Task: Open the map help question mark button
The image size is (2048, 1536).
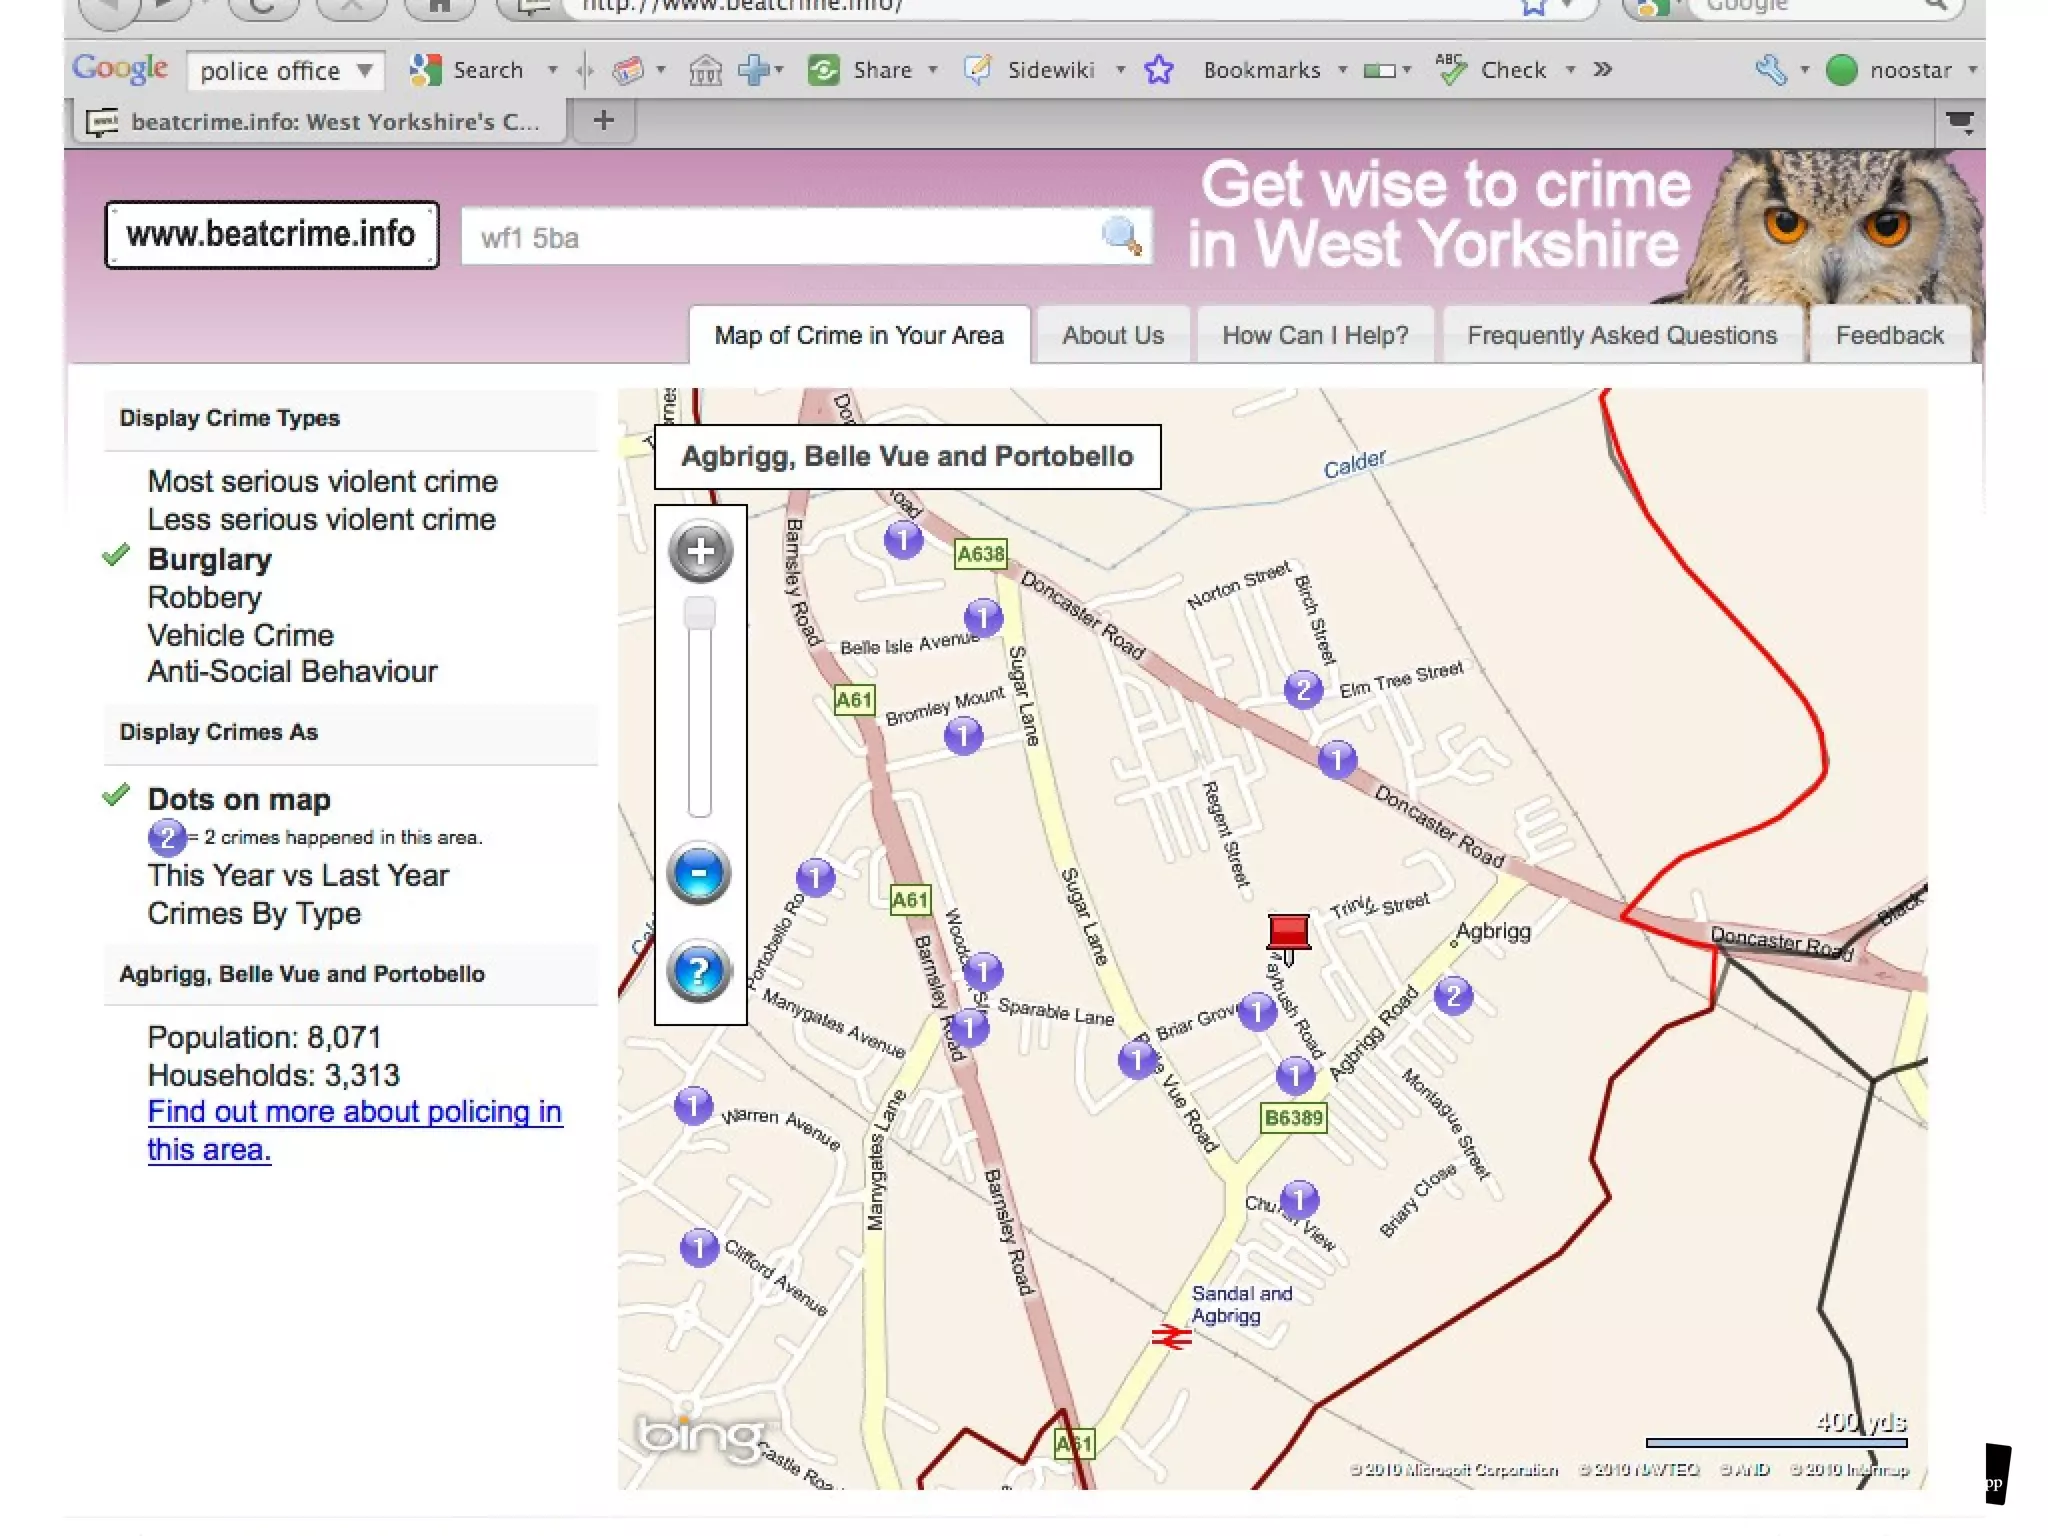Action: 698,971
